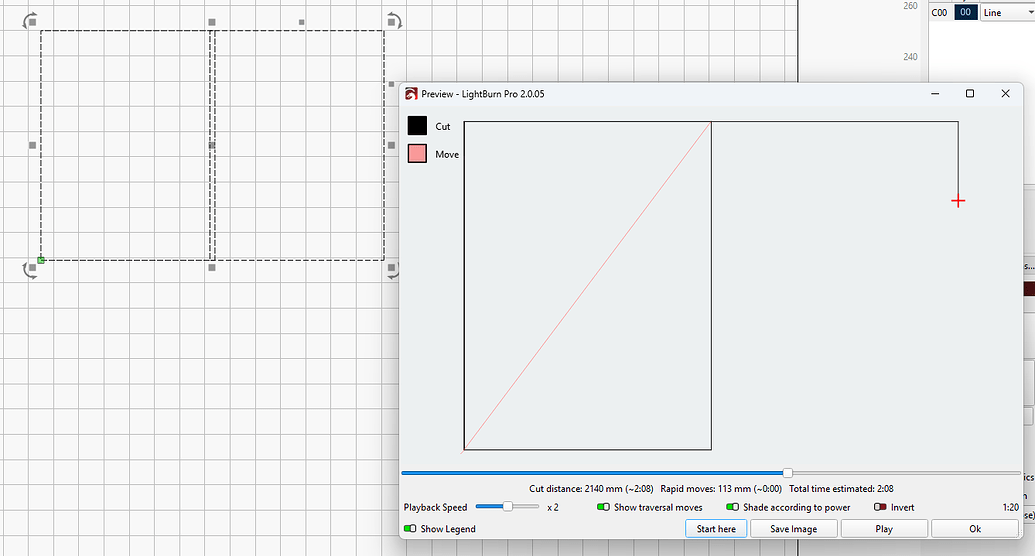Screen dimensions: 1035x556
Task: Click the bottom center selection handle
Action: (212, 267)
